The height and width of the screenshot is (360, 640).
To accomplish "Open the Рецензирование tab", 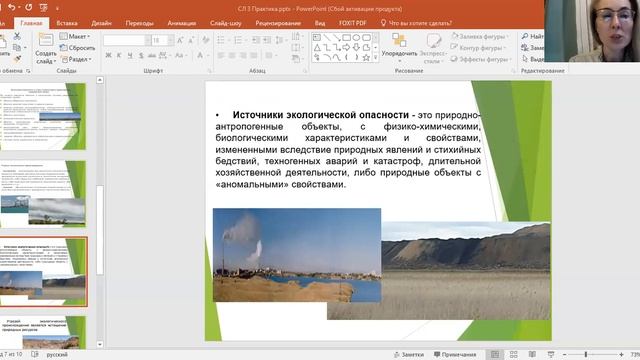I will (278, 23).
